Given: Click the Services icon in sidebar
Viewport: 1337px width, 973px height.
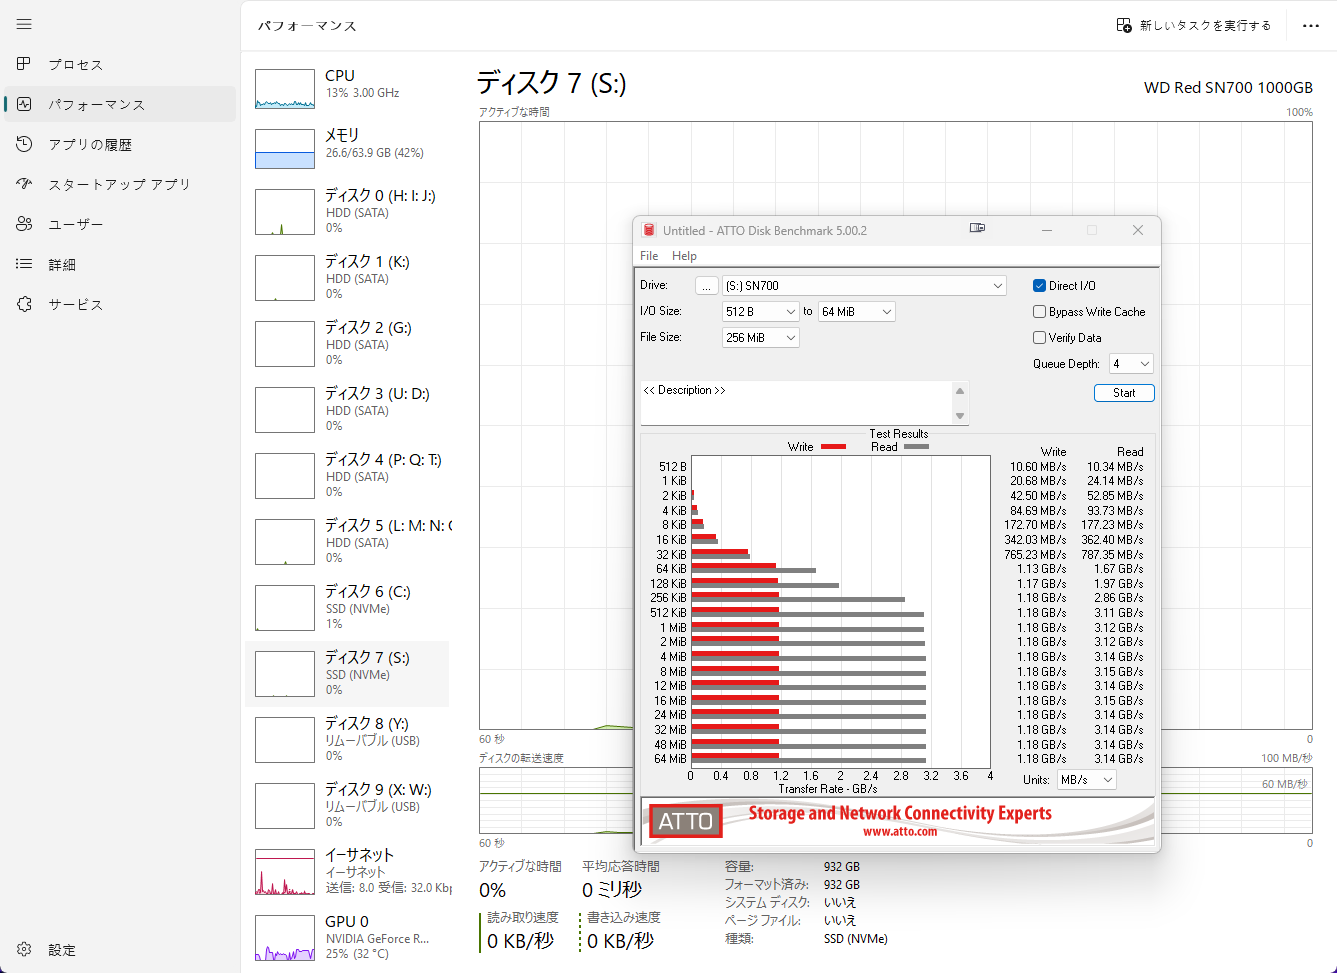Looking at the screenshot, I should pyautogui.click(x=24, y=304).
